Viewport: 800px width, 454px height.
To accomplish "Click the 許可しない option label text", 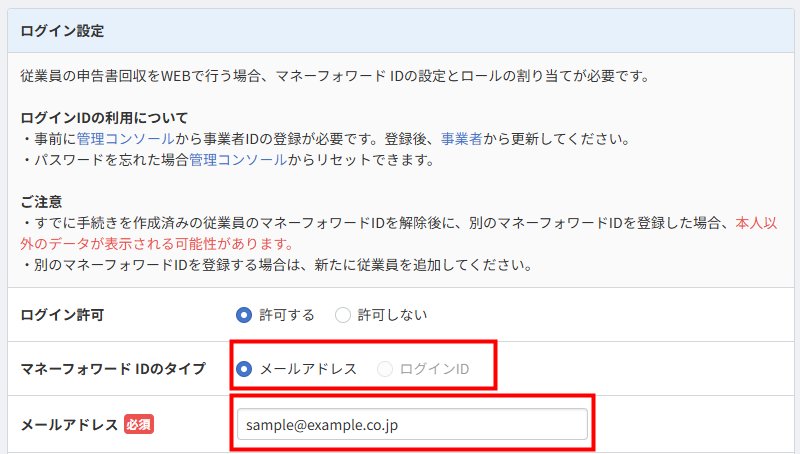I will pos(392,315).
